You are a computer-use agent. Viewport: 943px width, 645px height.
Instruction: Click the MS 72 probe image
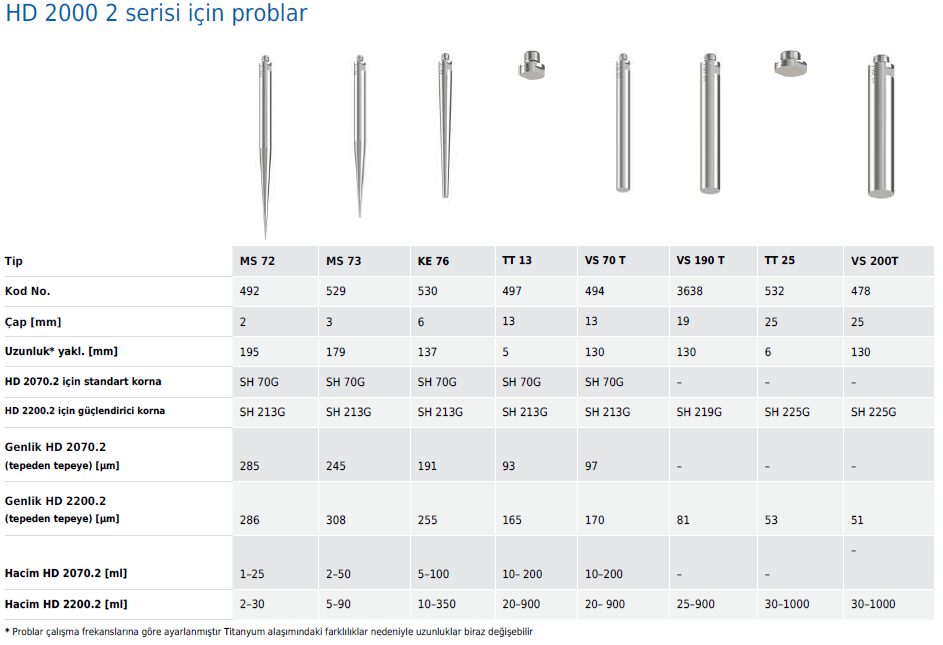(x=265, y=146)
